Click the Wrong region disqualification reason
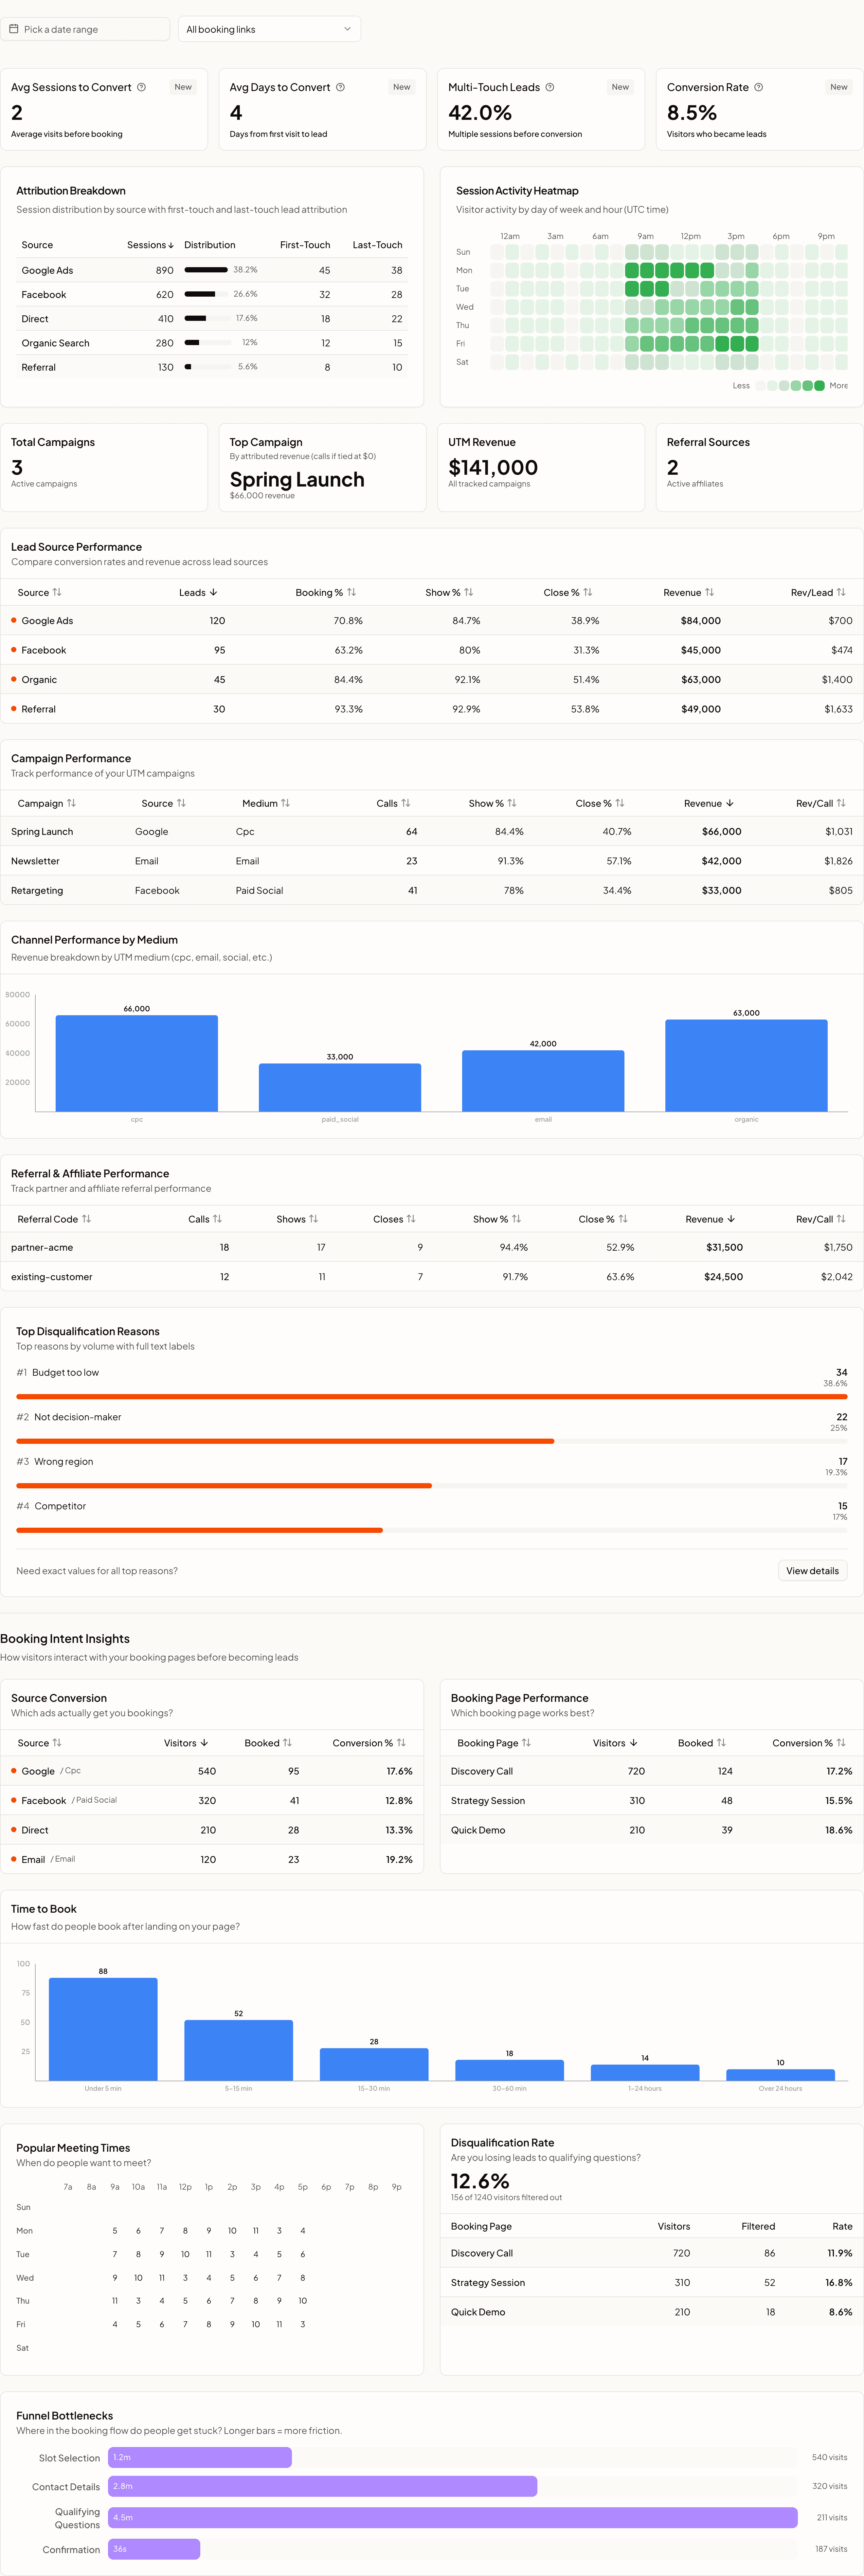The width and height of the screenshot is (864, 2576). pos(64,1462)
